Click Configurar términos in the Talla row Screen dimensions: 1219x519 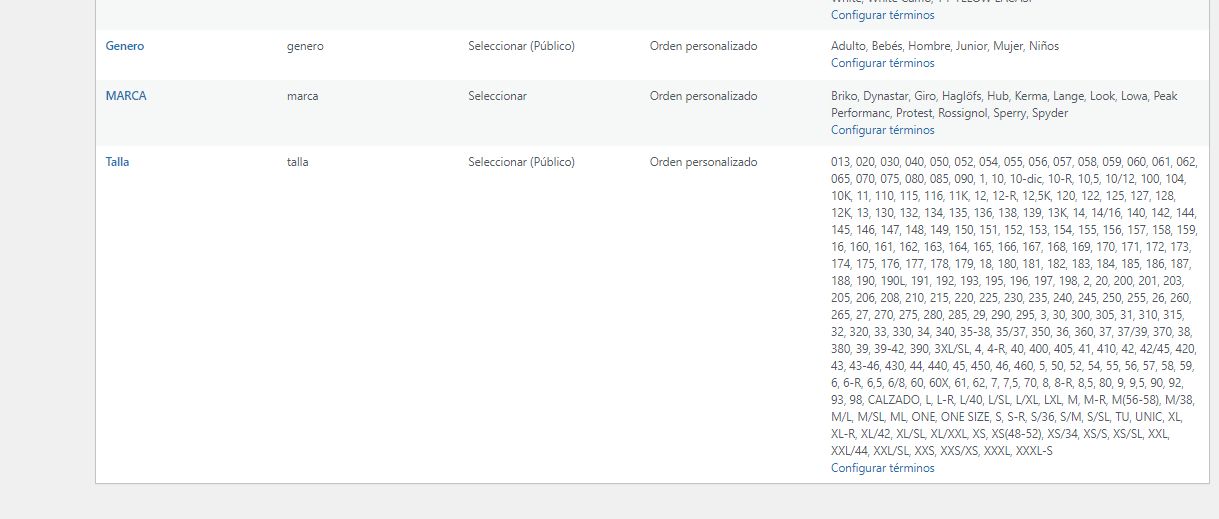[x=883, y=468]
